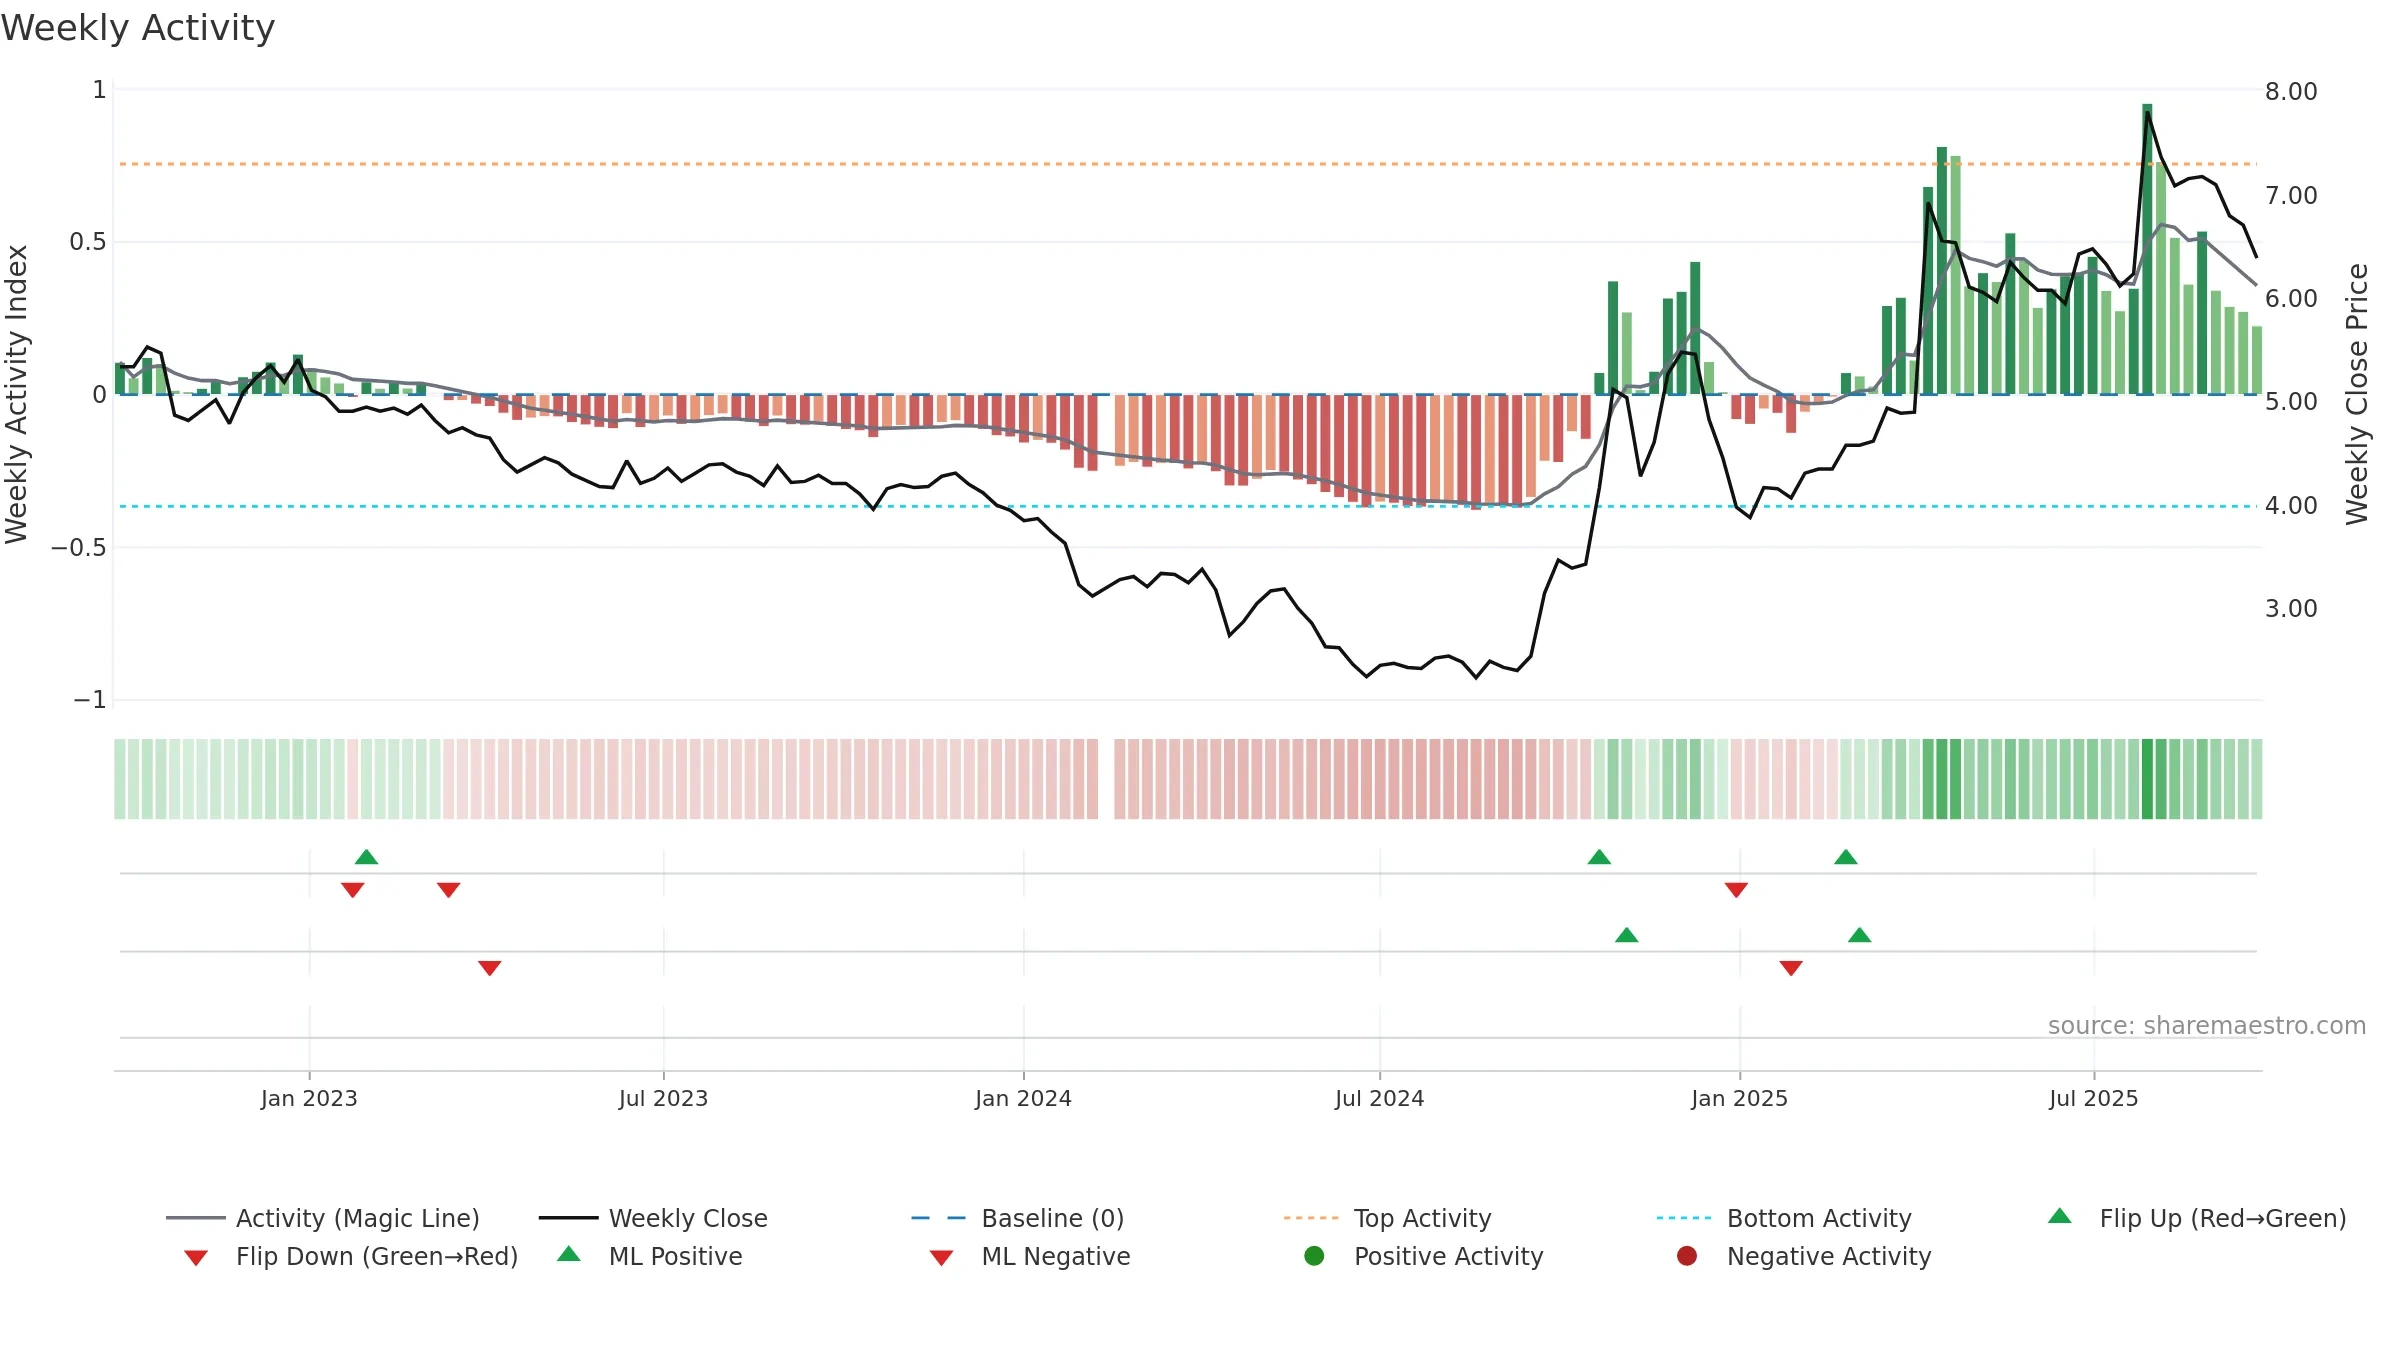Click the red ML negative triangle in spring 2023
This screenshot has height=1350, width=2400.
coord(489,968)
